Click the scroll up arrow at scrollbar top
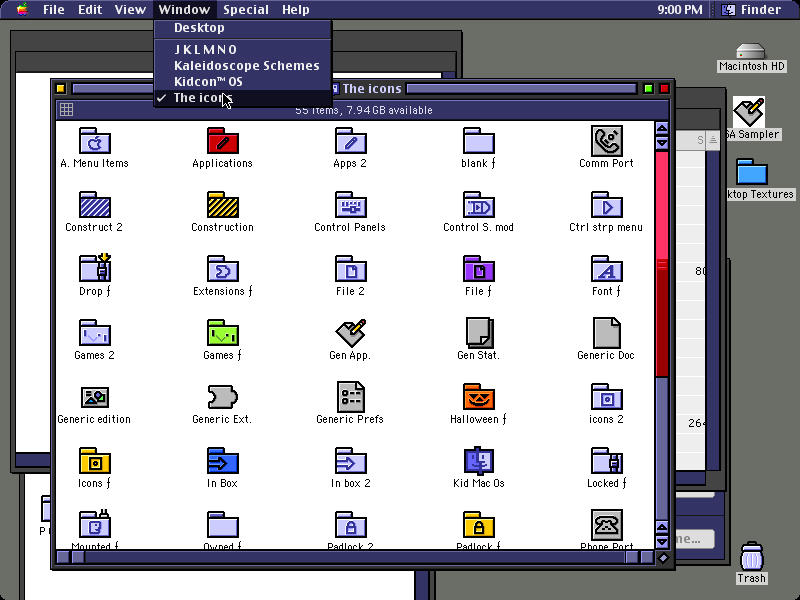This screenshot has width=800, height=600. click(662, 128)
